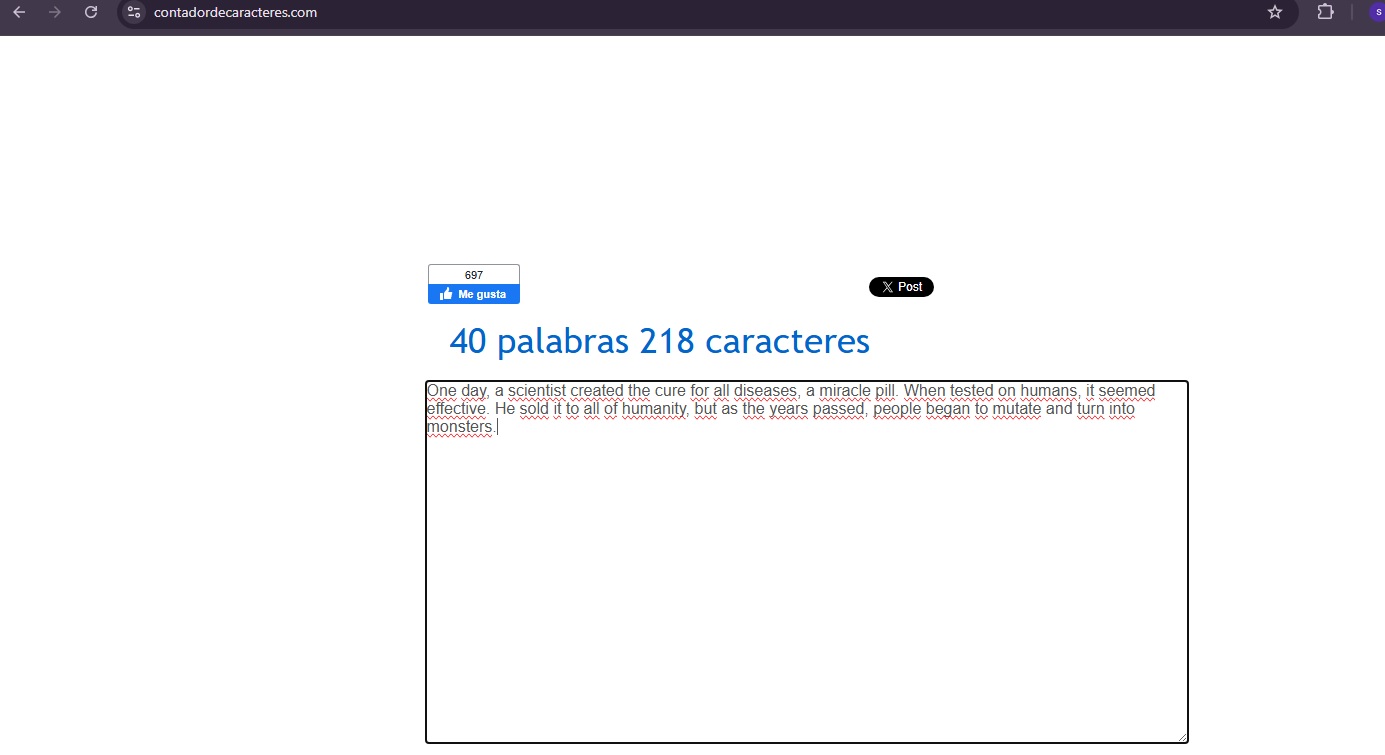
Task: Click the browser forward arrow
Action: [55, 12]
